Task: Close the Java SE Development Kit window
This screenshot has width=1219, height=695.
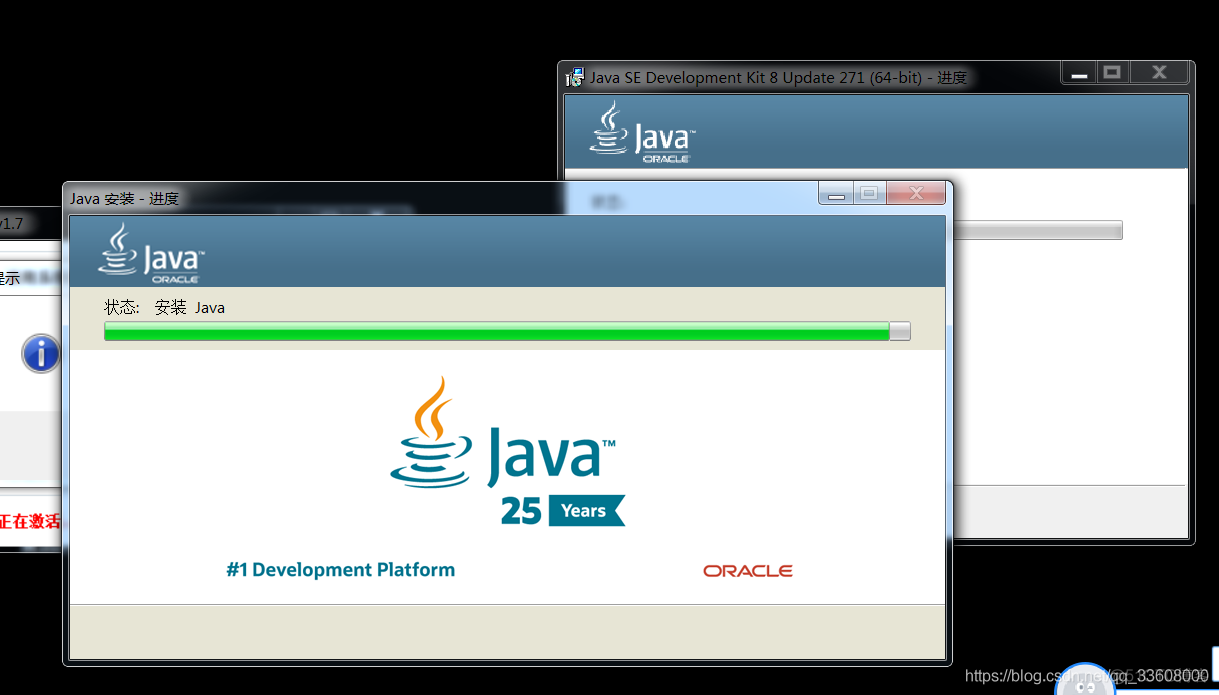Action: coord(1158,73)
